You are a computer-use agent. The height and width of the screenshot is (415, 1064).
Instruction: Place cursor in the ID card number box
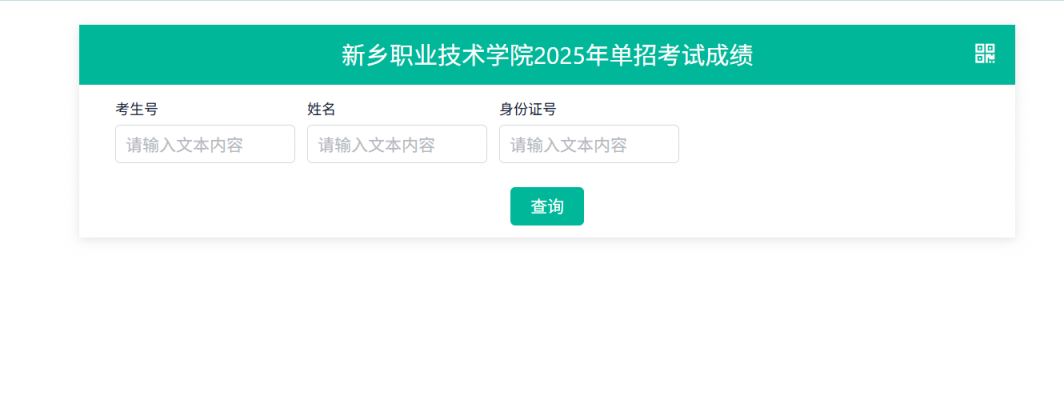pos(589,144)
